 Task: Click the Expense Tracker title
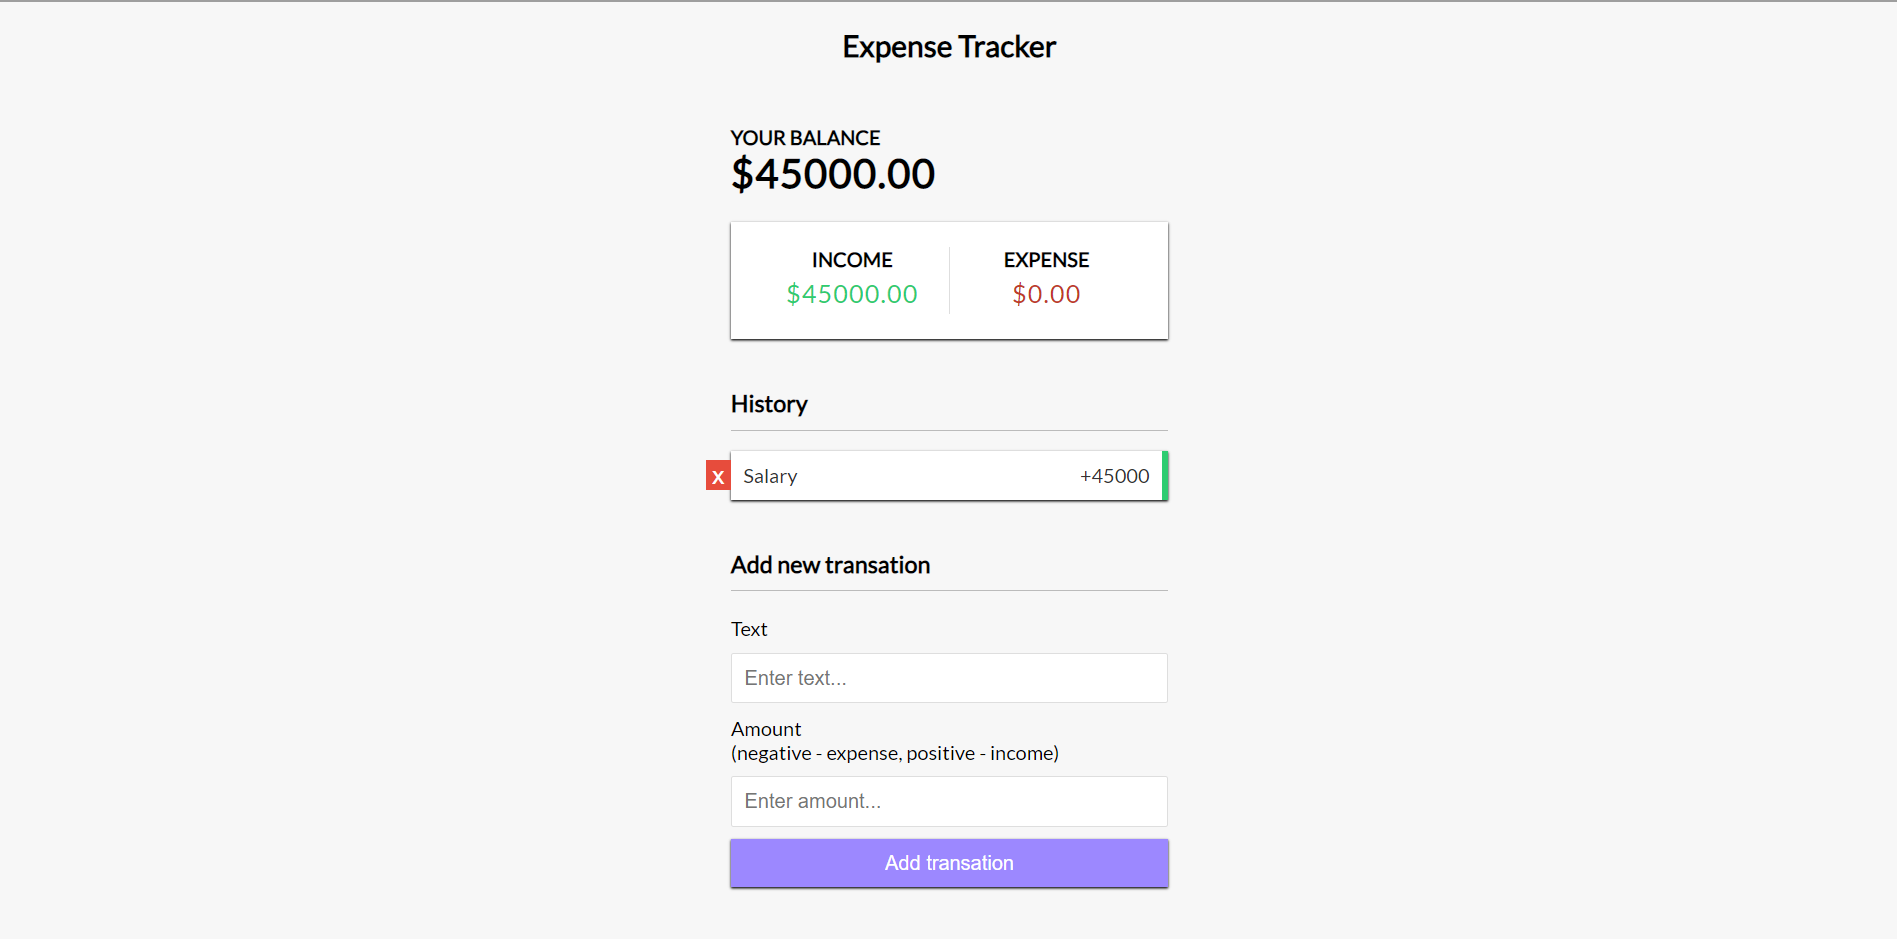tap(949, 47)
